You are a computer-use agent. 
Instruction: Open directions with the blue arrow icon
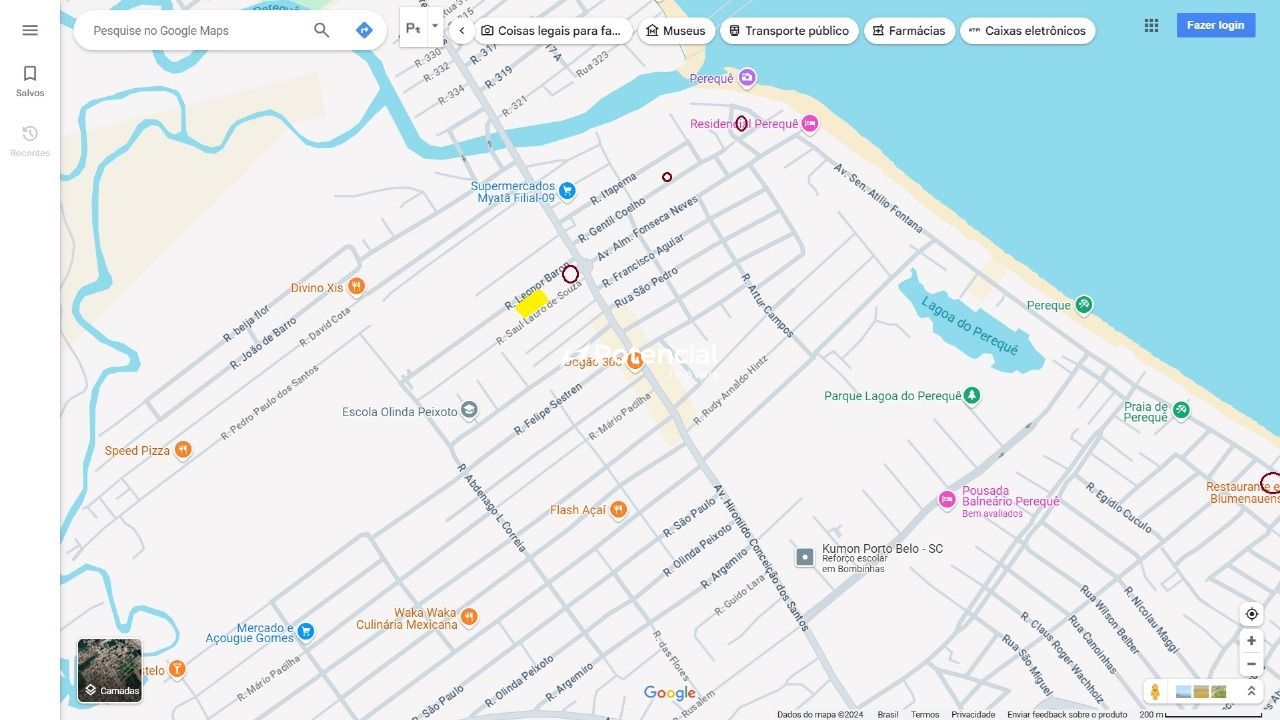[x=364, y=30]
